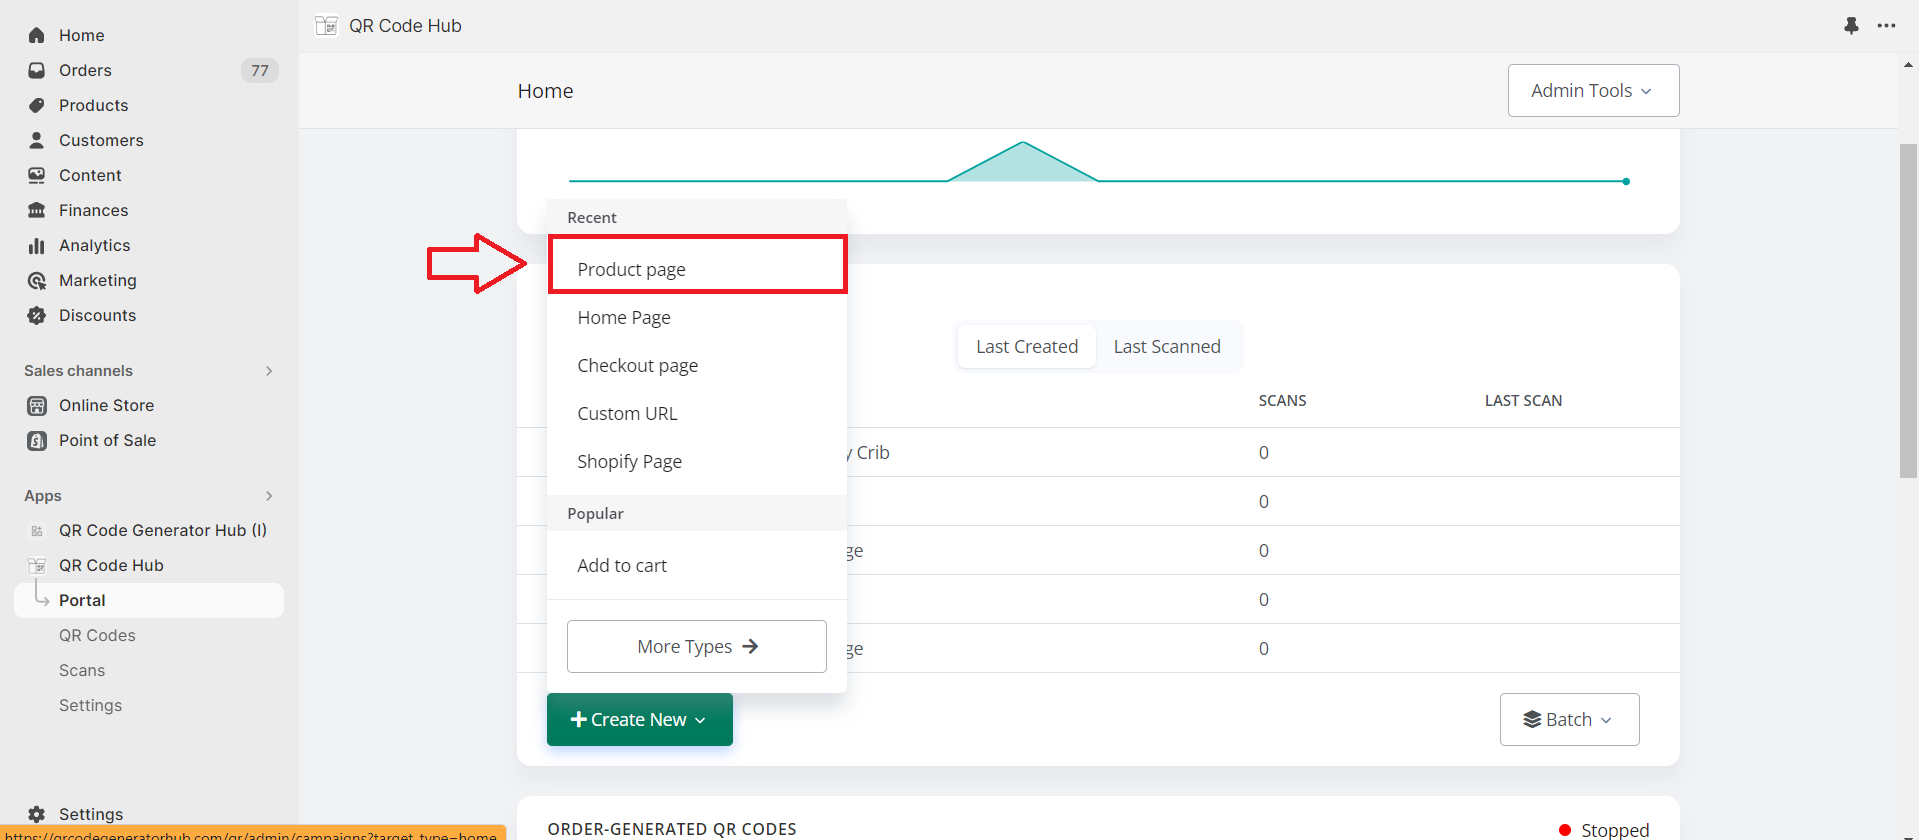Click the chart's end data point
This screenshot has width=1919, height=840.
(1626, 181)
